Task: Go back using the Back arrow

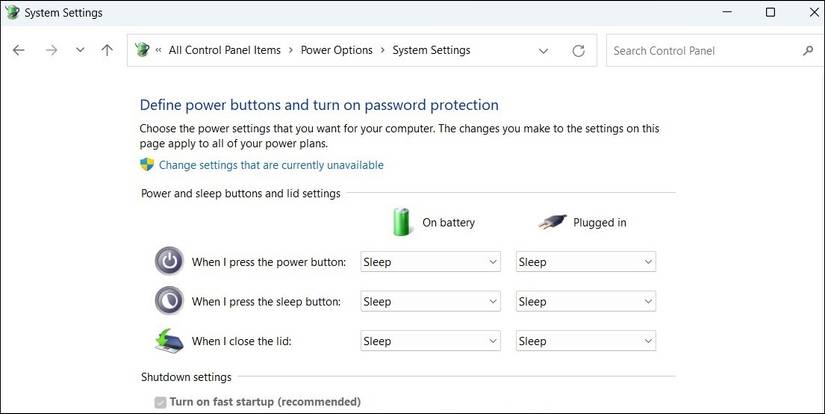Action: pyautogui.click(x=19, y=50)
